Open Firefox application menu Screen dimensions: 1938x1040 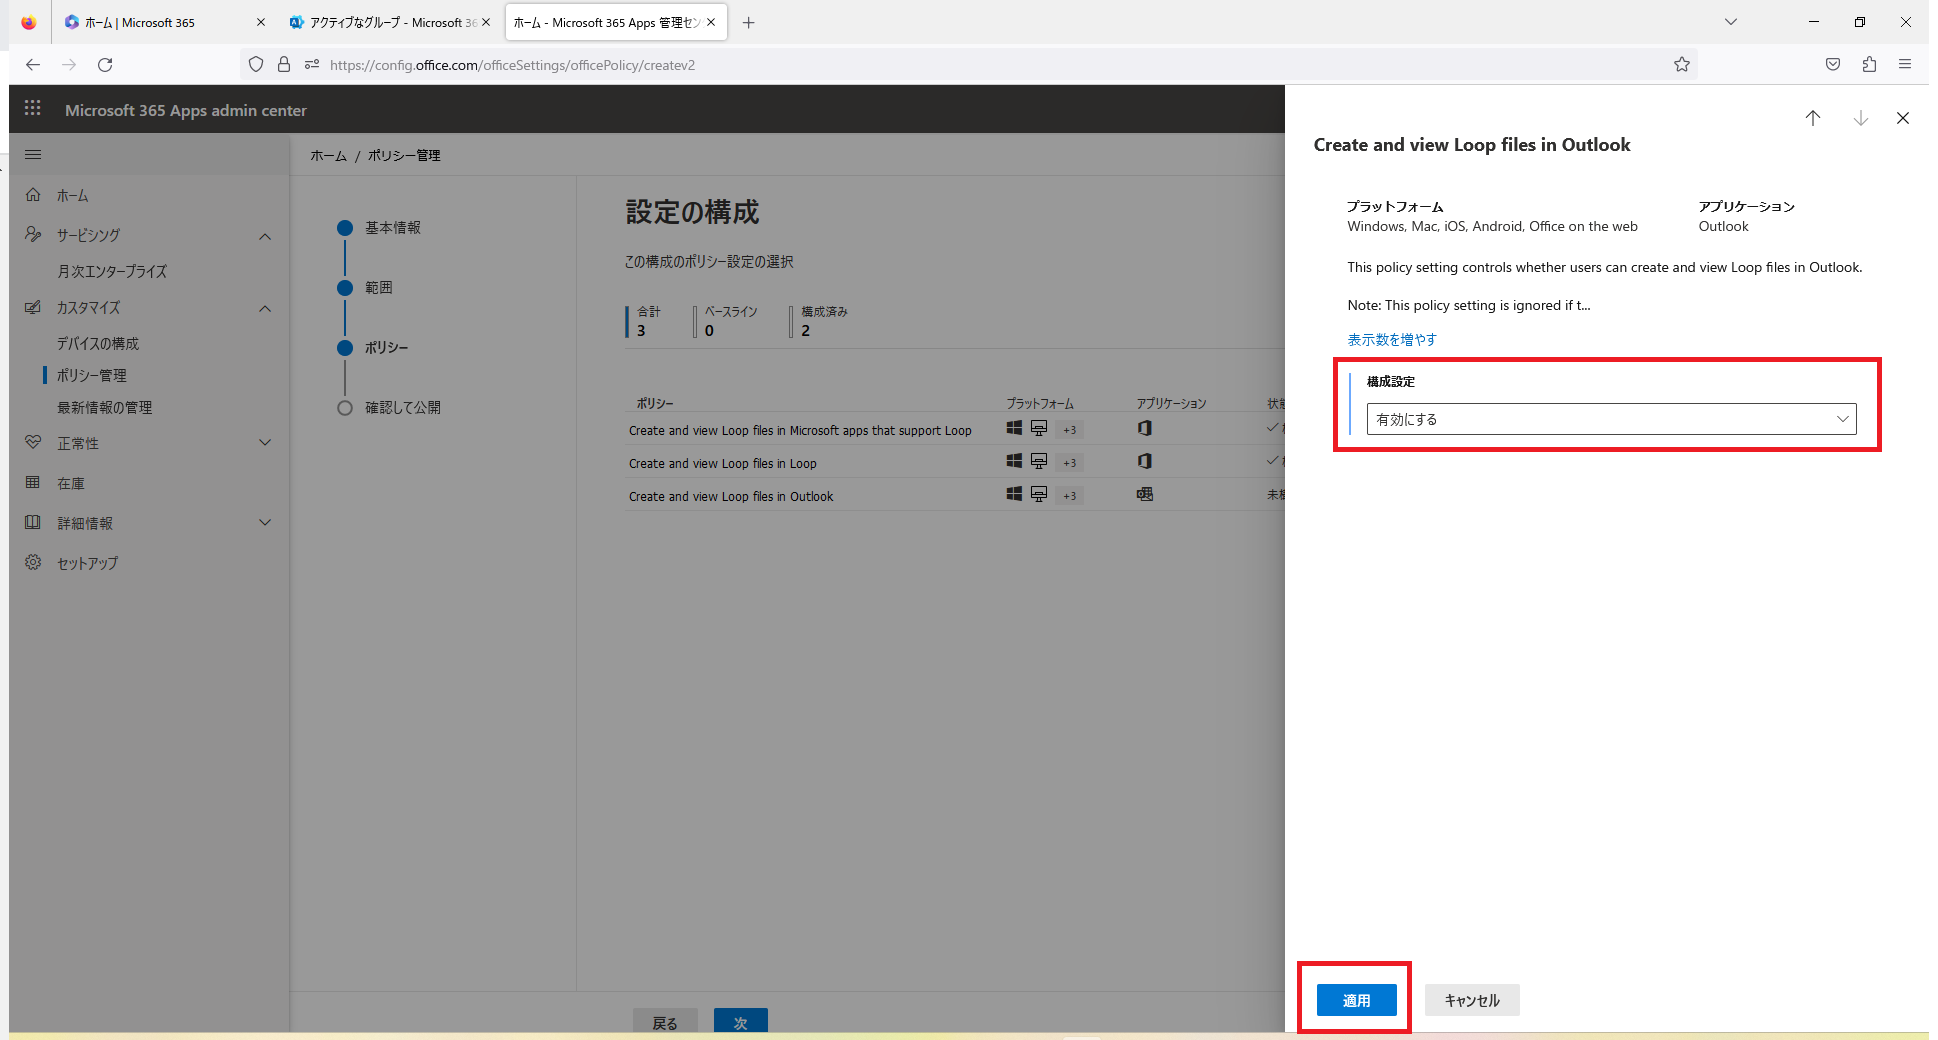[x=1905, y=64]
